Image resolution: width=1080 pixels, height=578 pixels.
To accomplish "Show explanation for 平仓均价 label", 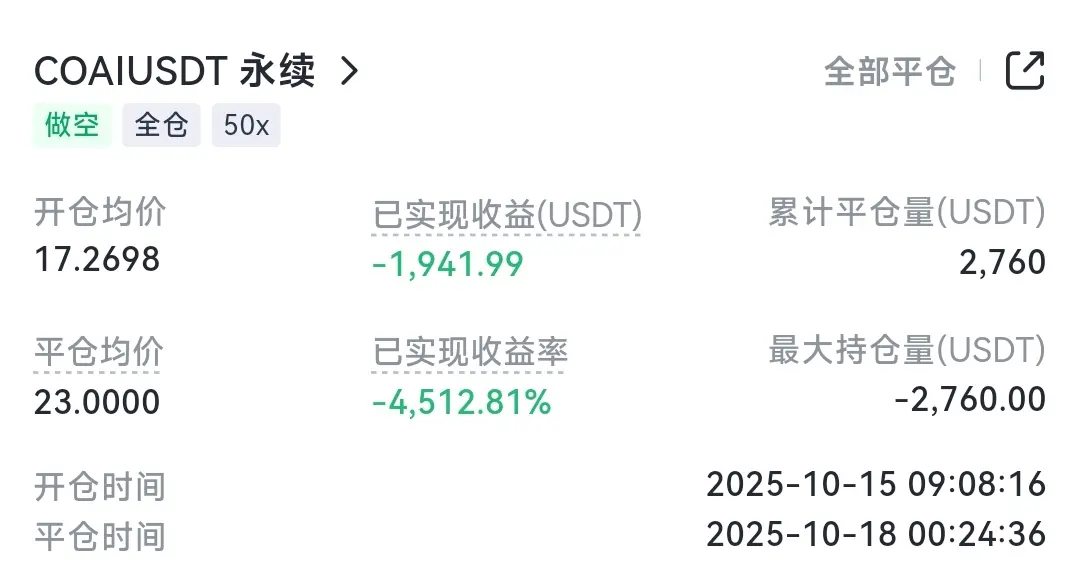I will pos(99,352).
